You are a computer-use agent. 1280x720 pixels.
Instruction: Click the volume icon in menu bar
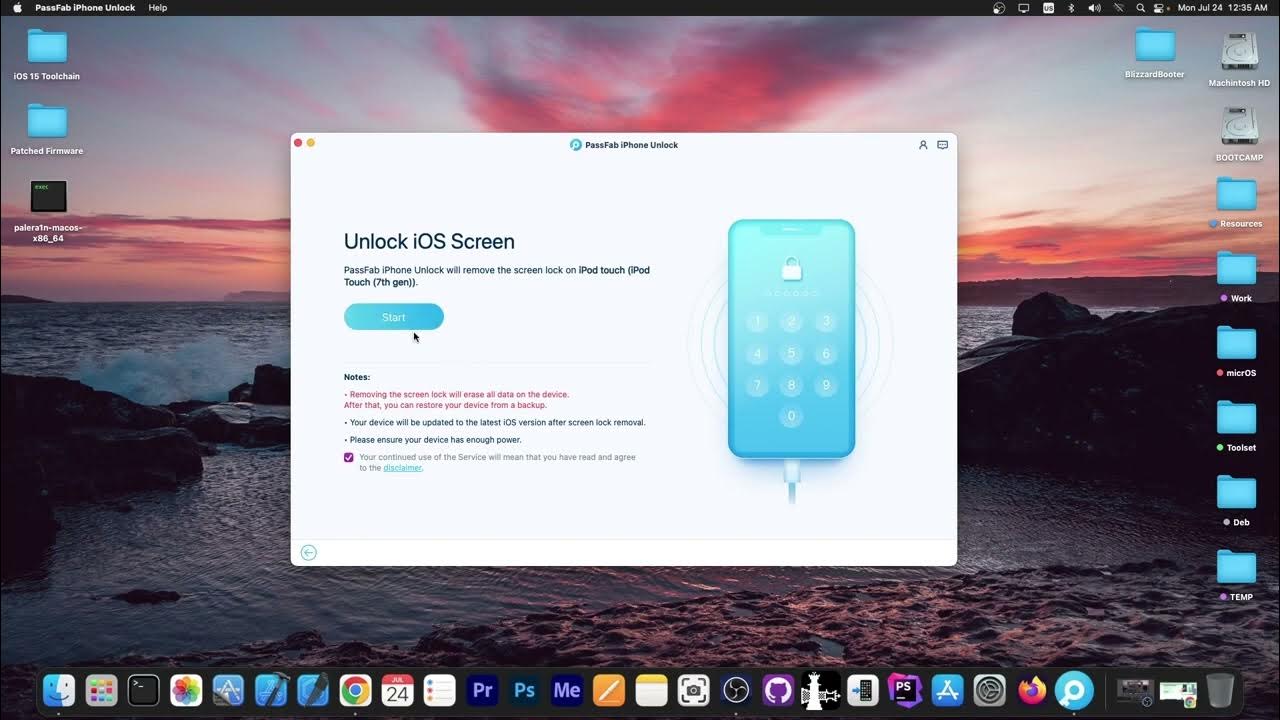[1094, 7]
